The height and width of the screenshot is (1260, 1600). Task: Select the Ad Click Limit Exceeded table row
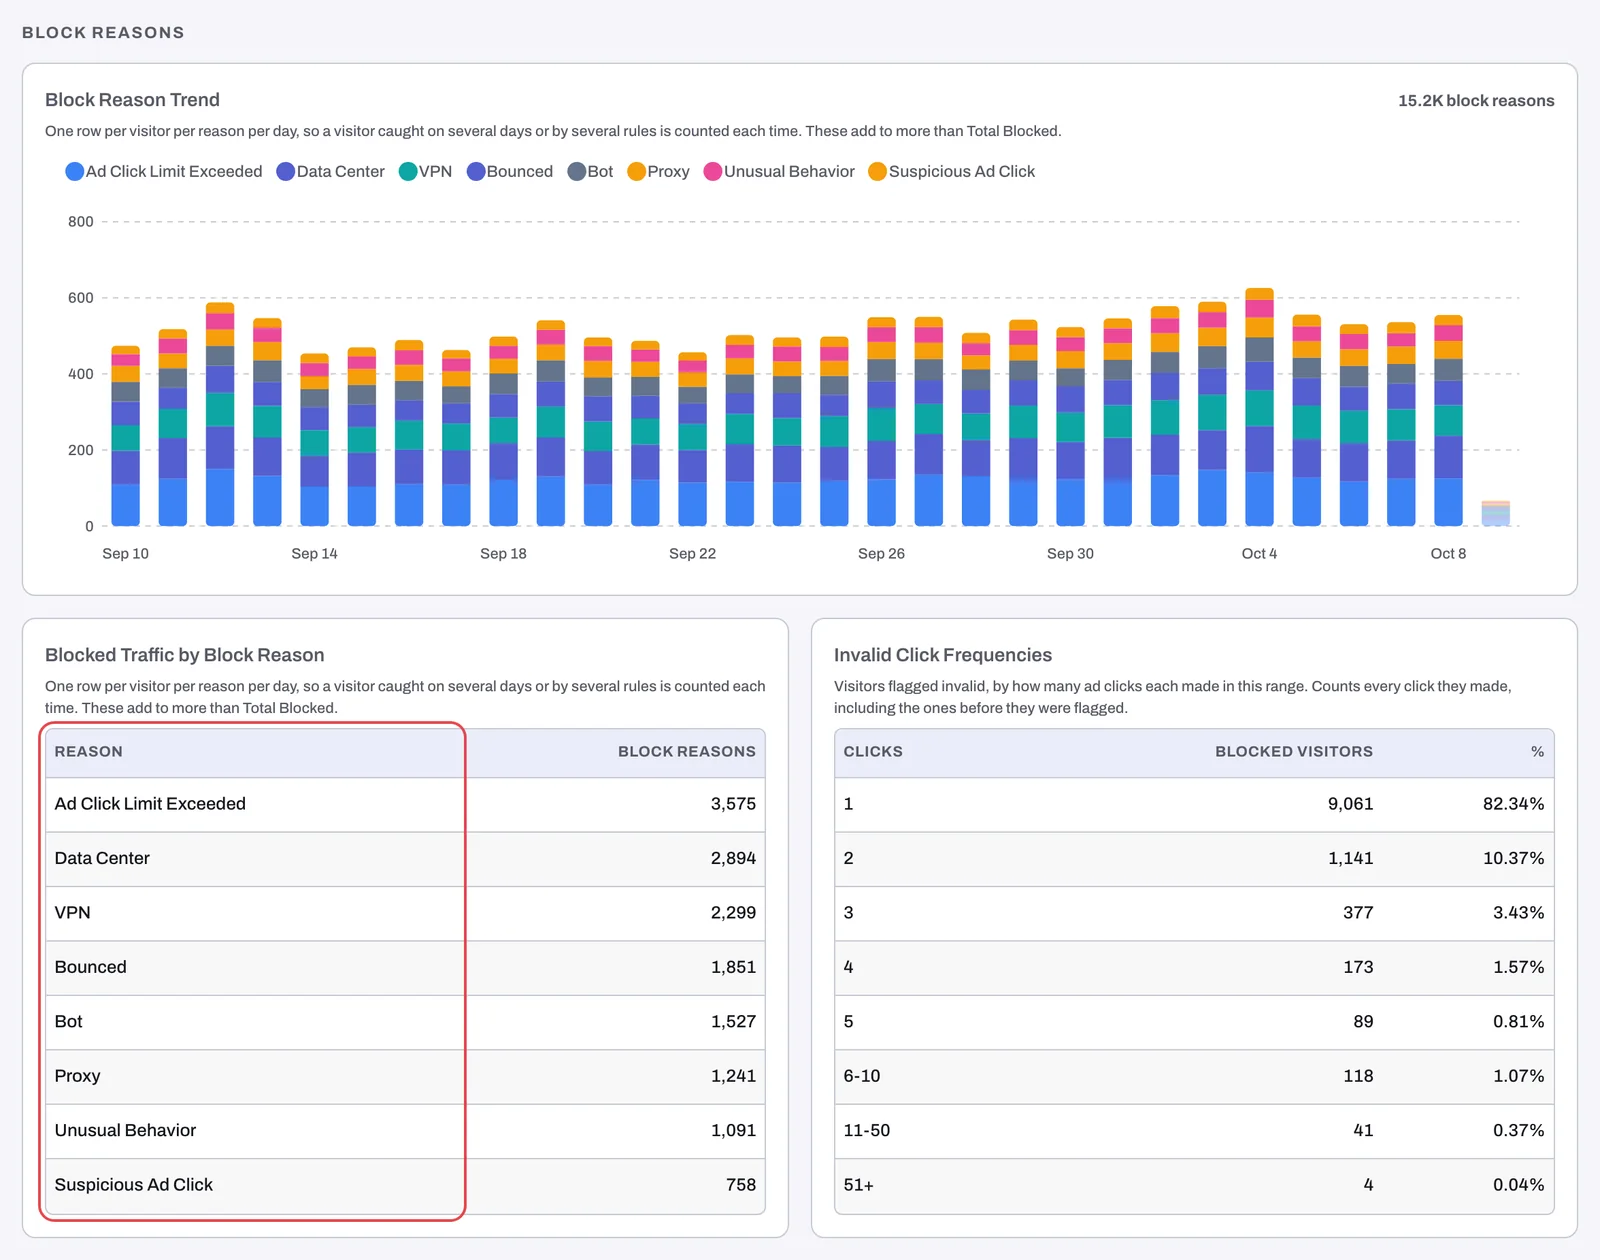[x=405, y=804]
